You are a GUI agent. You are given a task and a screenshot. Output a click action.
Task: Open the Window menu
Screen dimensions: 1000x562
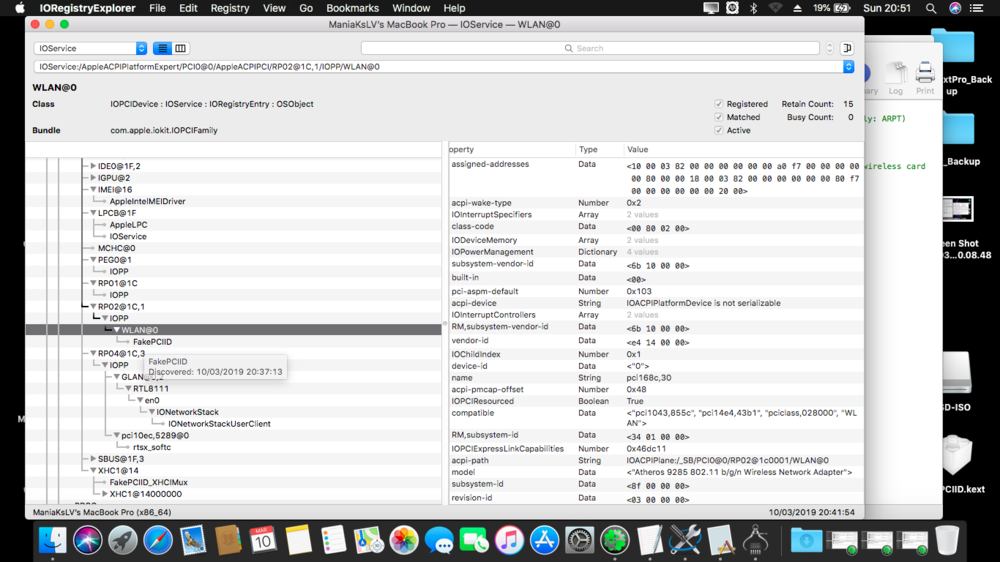411,8
